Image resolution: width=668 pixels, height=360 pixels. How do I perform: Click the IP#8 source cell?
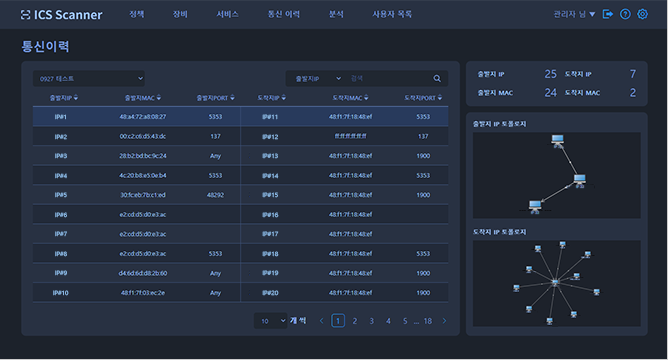point(61,253)
